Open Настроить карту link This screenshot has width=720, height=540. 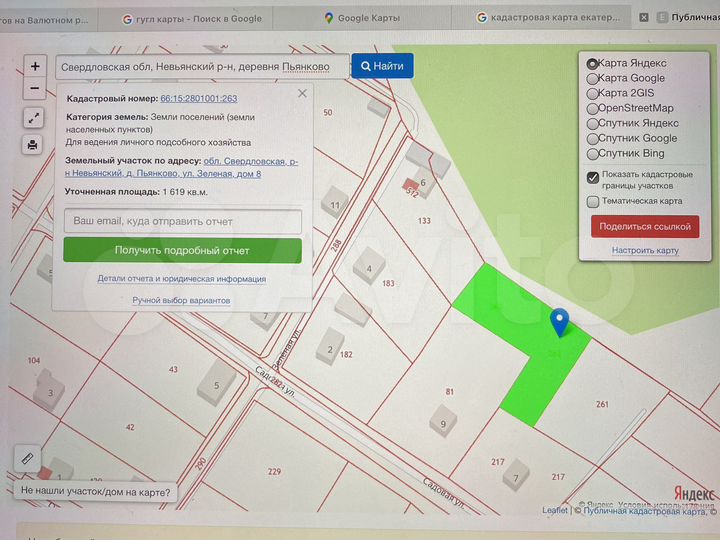(645, 250)
